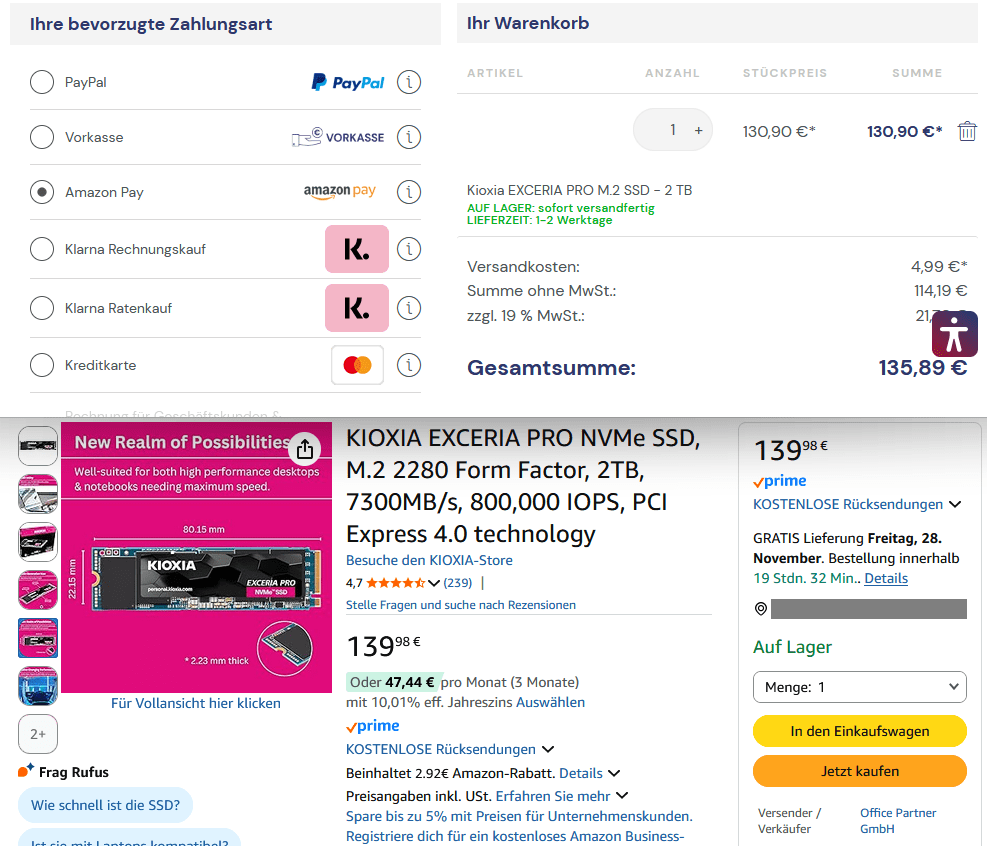This screenshot has height=846, width=987.
Task: Select the Amazon Pay radio button
Action: point(42,192)
